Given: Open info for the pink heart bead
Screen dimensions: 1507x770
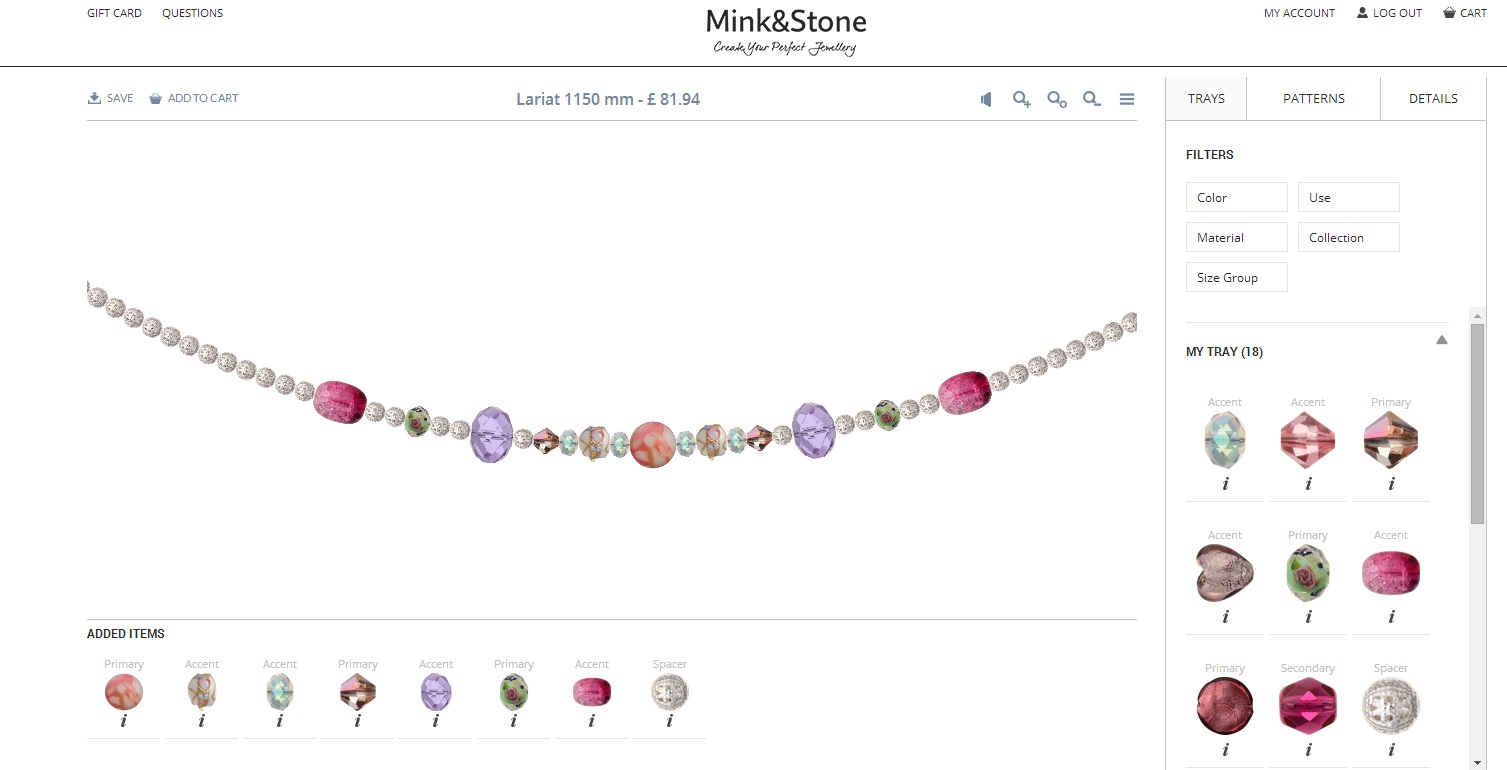Looking at the screenshot, I should tap(1225, 617).
